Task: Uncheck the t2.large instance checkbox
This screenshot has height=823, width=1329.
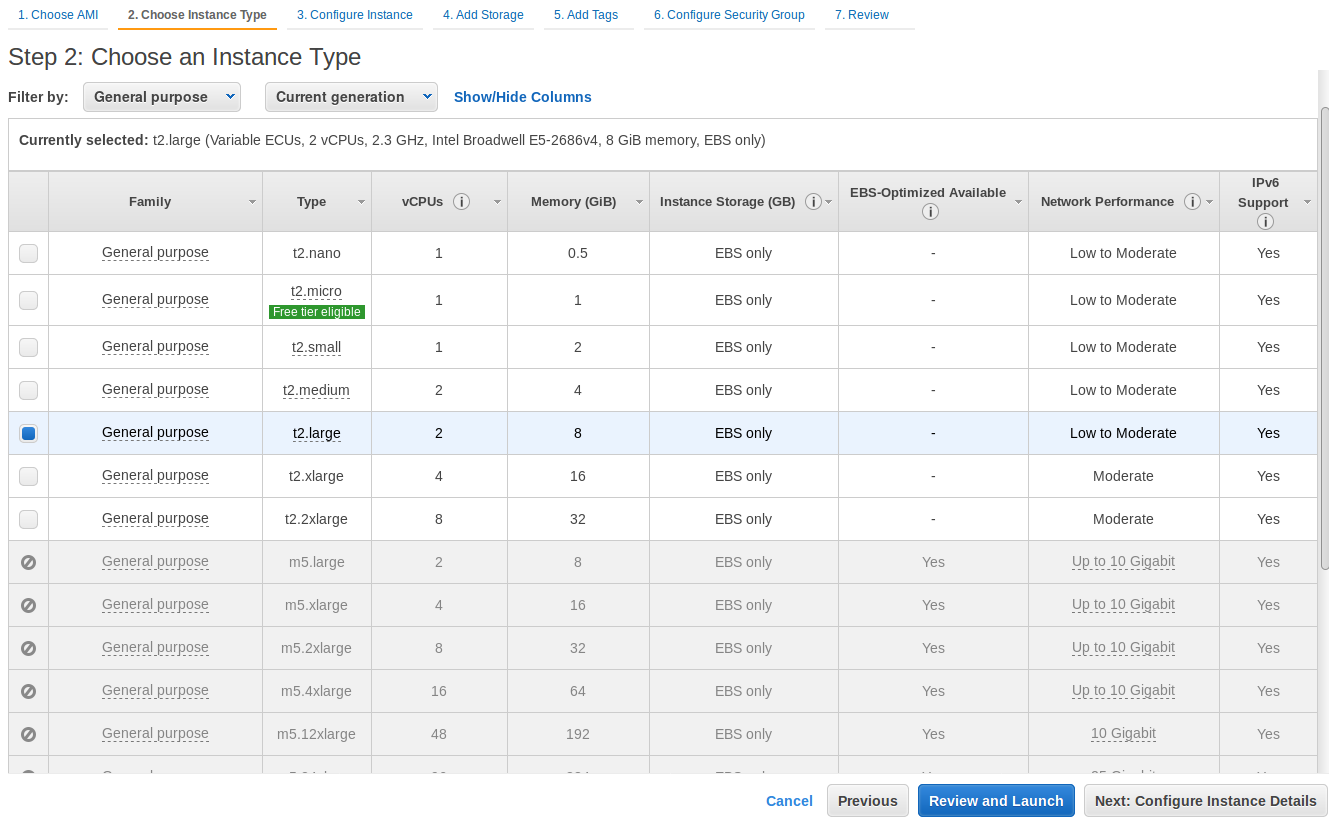Action: coord(28,433)
